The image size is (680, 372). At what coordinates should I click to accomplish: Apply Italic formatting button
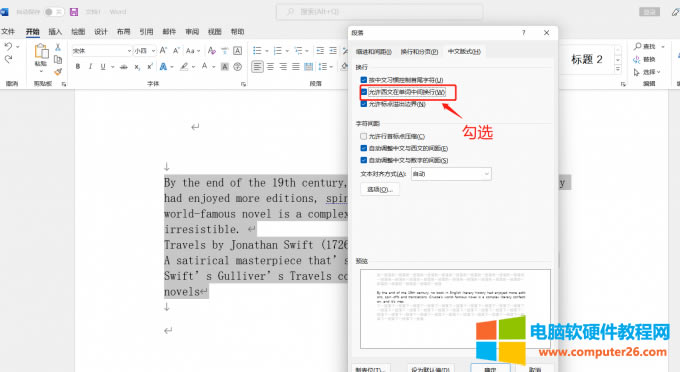pos(90,67)
